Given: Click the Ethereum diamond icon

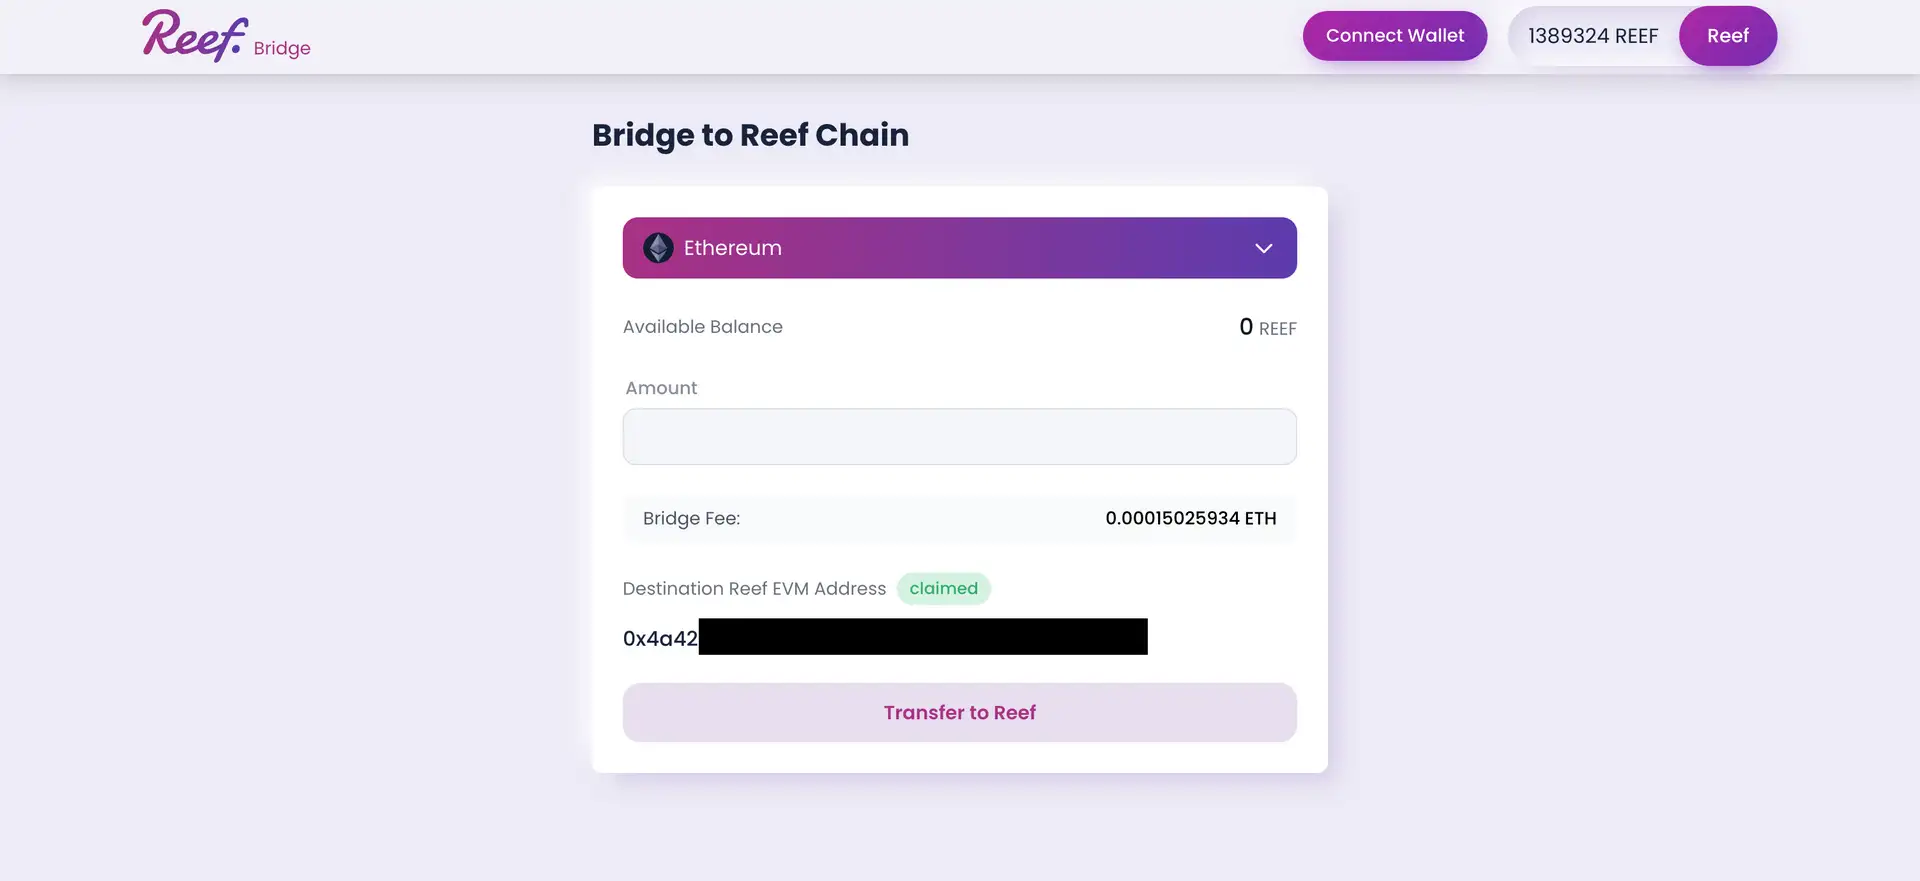Looking at the screenshot, I should point(658,248).
